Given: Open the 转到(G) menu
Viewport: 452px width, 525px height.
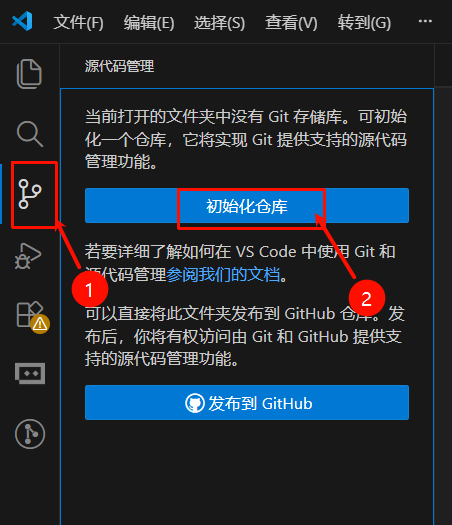Looking at the screenshot, I should click(364, 22).
